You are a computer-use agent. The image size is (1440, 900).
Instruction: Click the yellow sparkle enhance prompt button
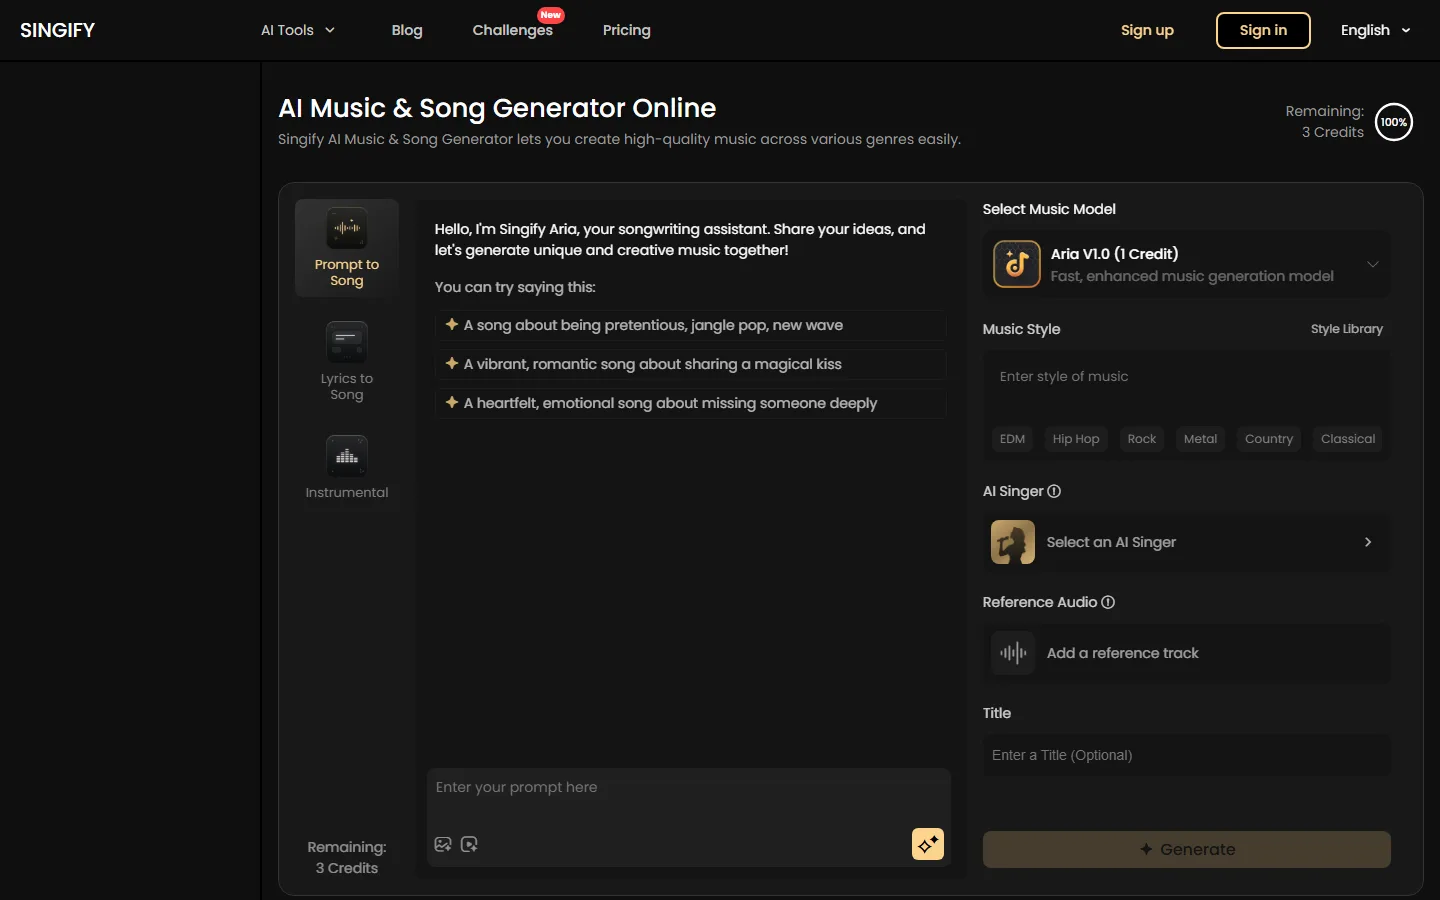tap(928, 844)
